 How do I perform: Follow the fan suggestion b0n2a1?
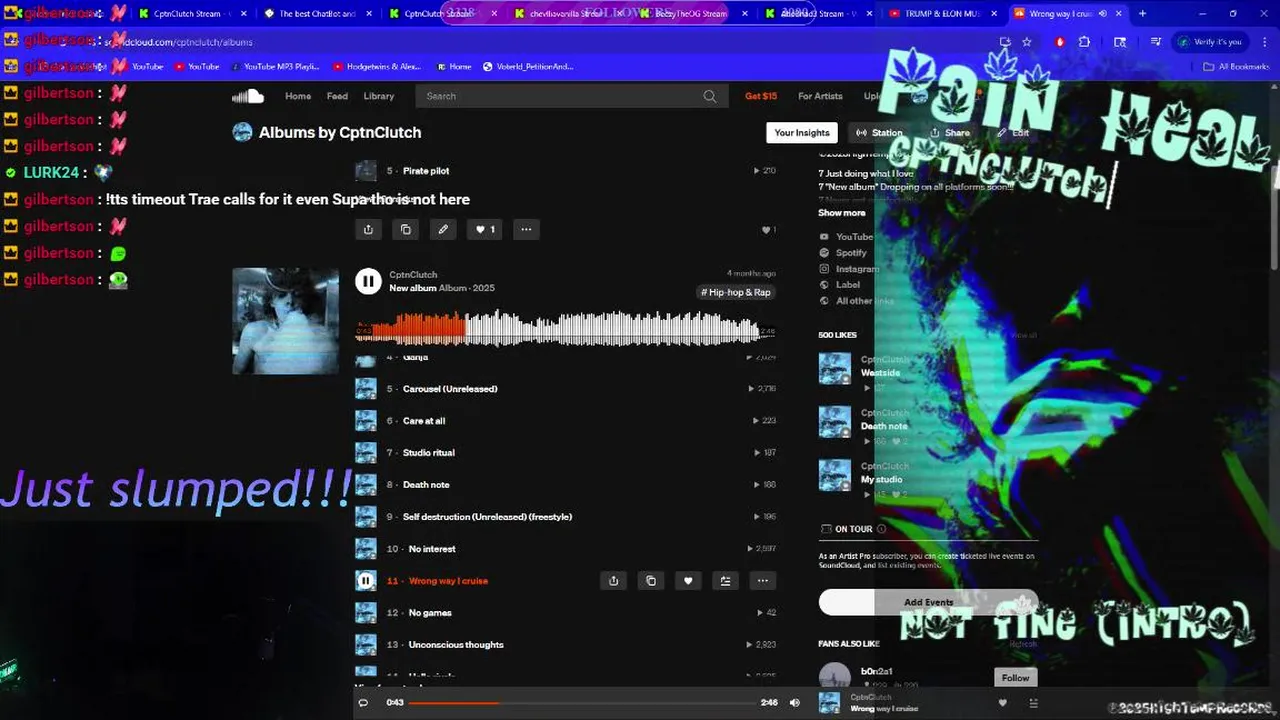click(1015, 678)
